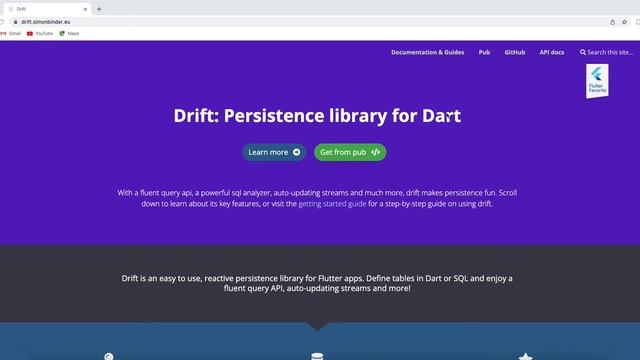Click the Flutter Favorite badge
Screen dimensions: 640x360
597,81
